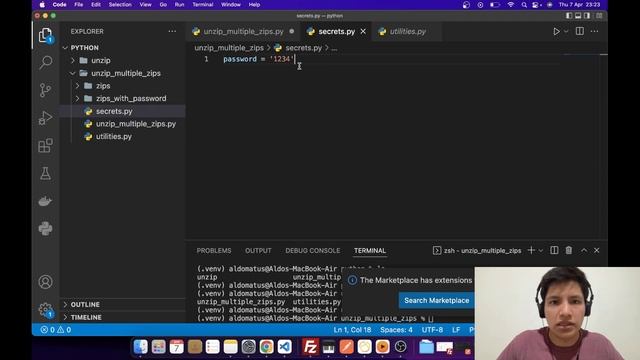Click secrets.py in the breadcrumb
This screenshot has height=360, width=640.
(x=303, y=48)
